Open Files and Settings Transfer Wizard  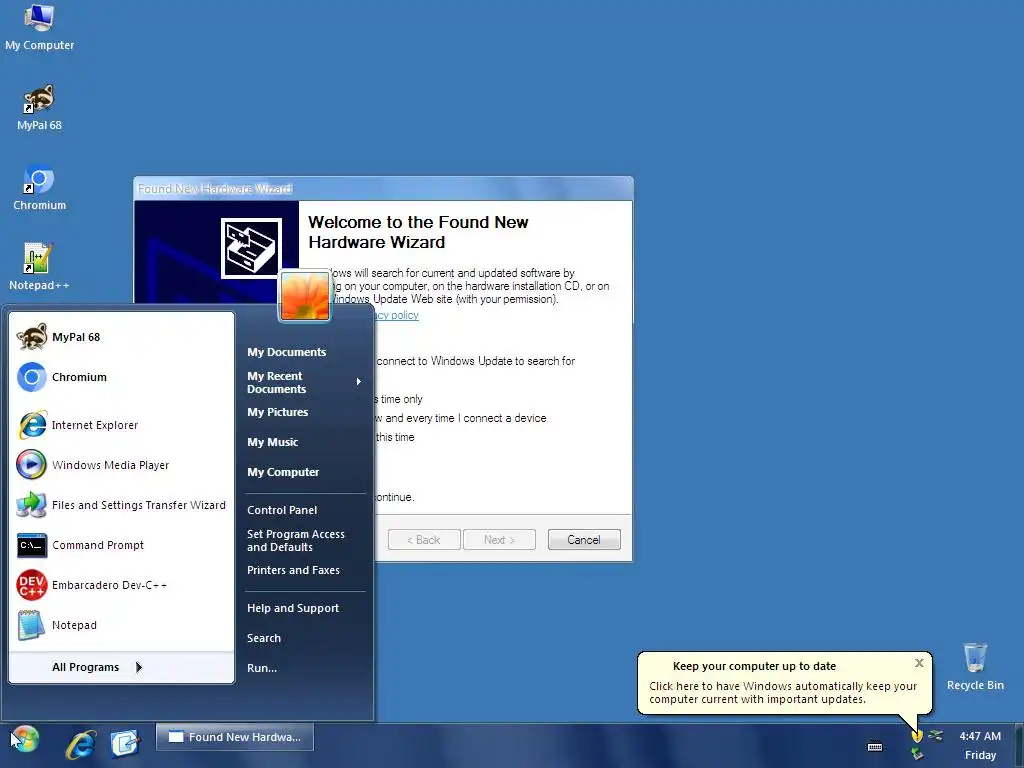121,505
